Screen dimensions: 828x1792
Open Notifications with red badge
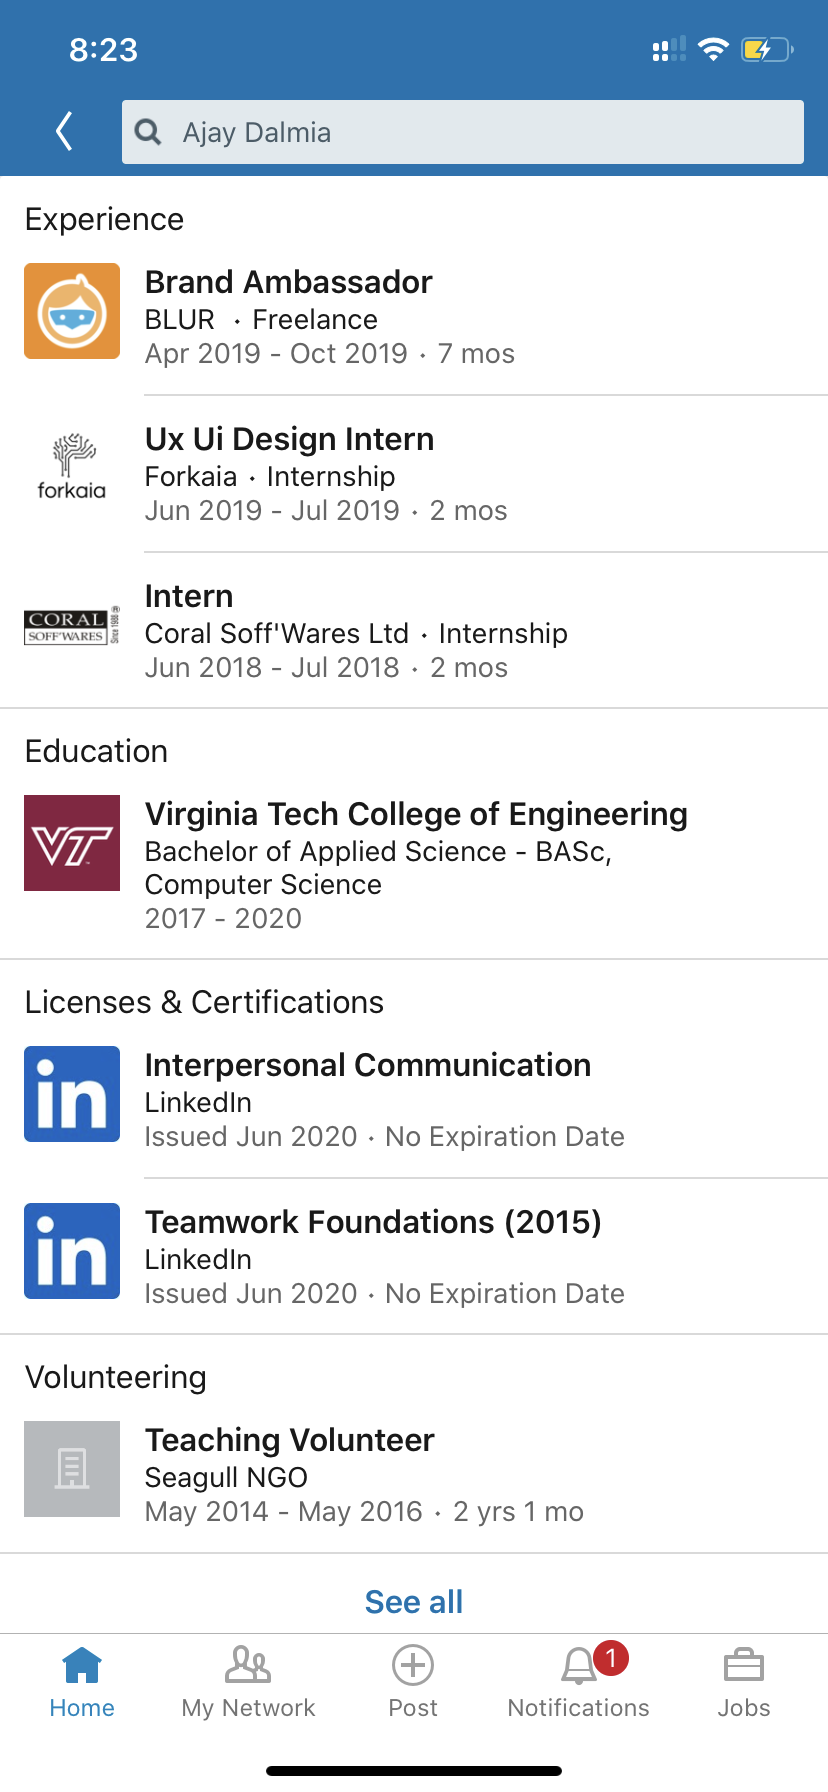(x=579, y=1683)
